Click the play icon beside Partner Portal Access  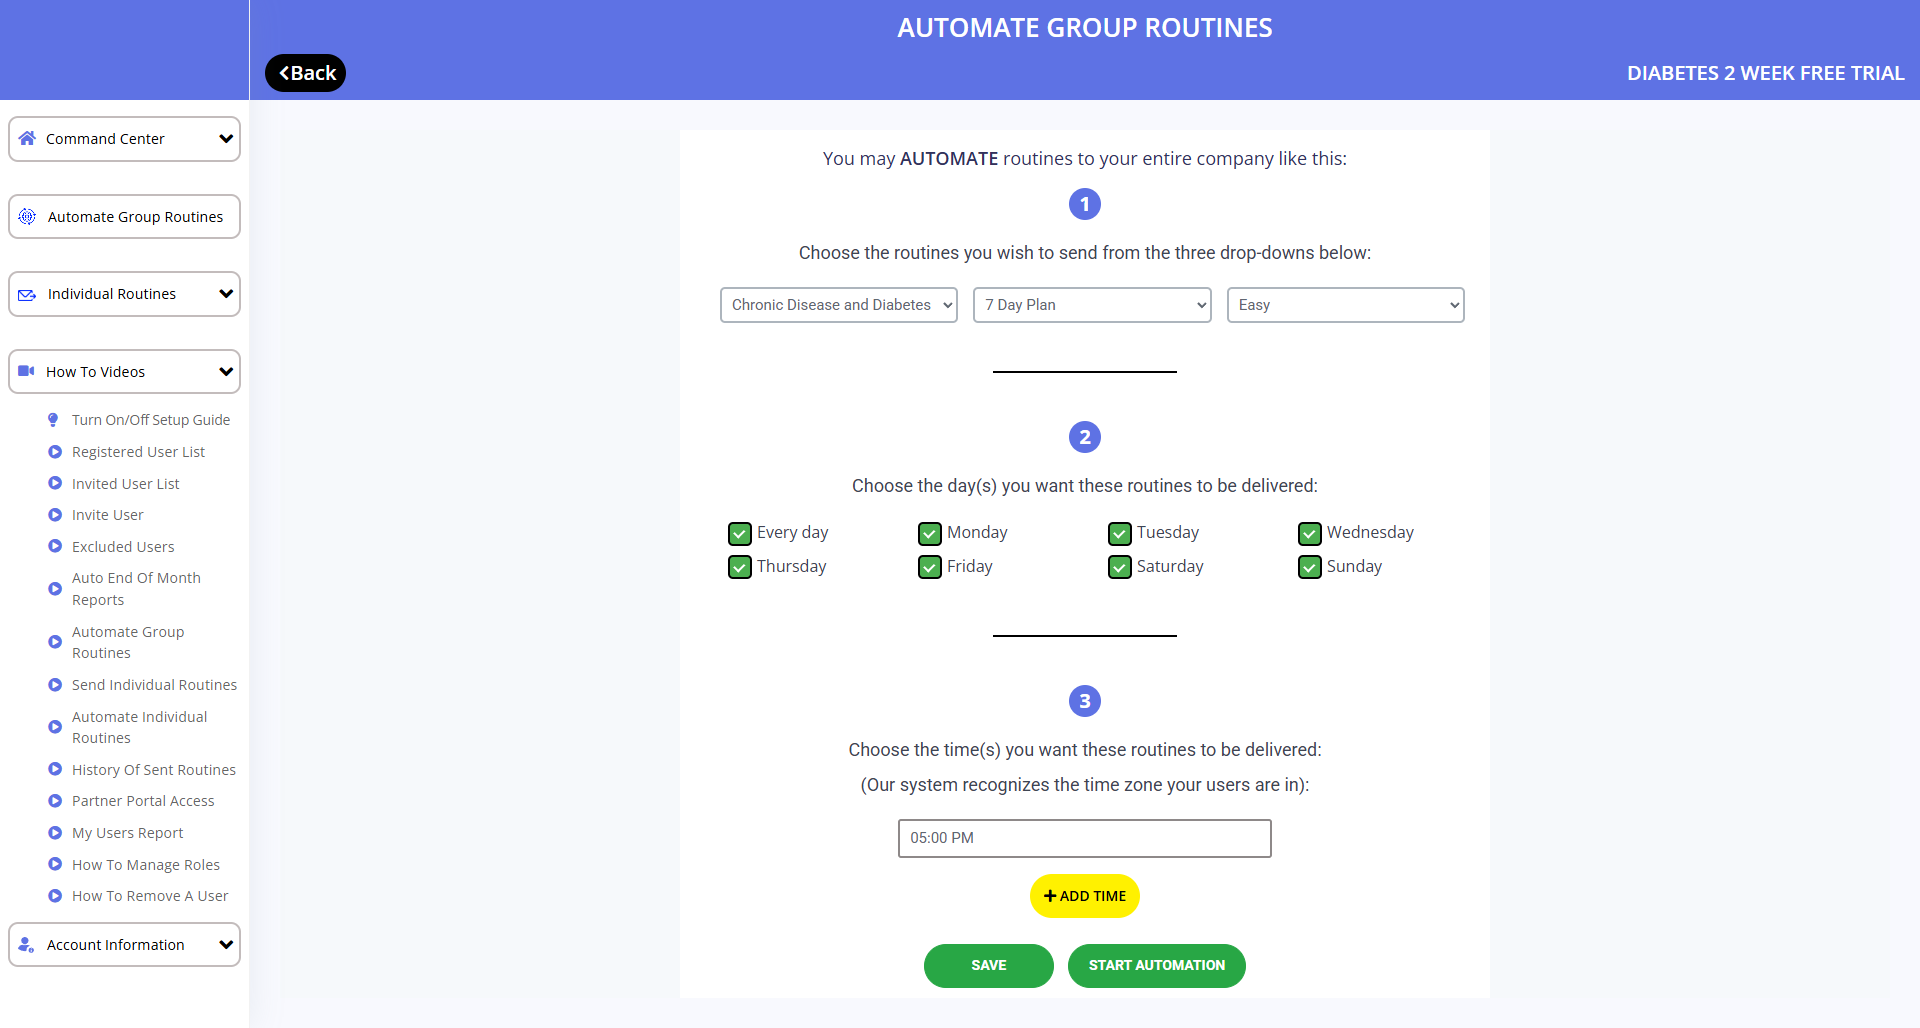[55, 801]
